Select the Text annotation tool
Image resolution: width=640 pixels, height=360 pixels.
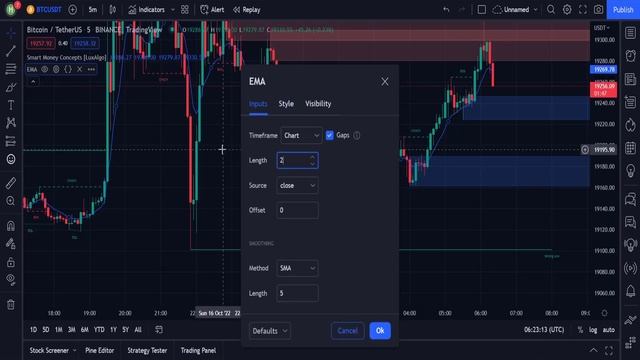(11, 105)
